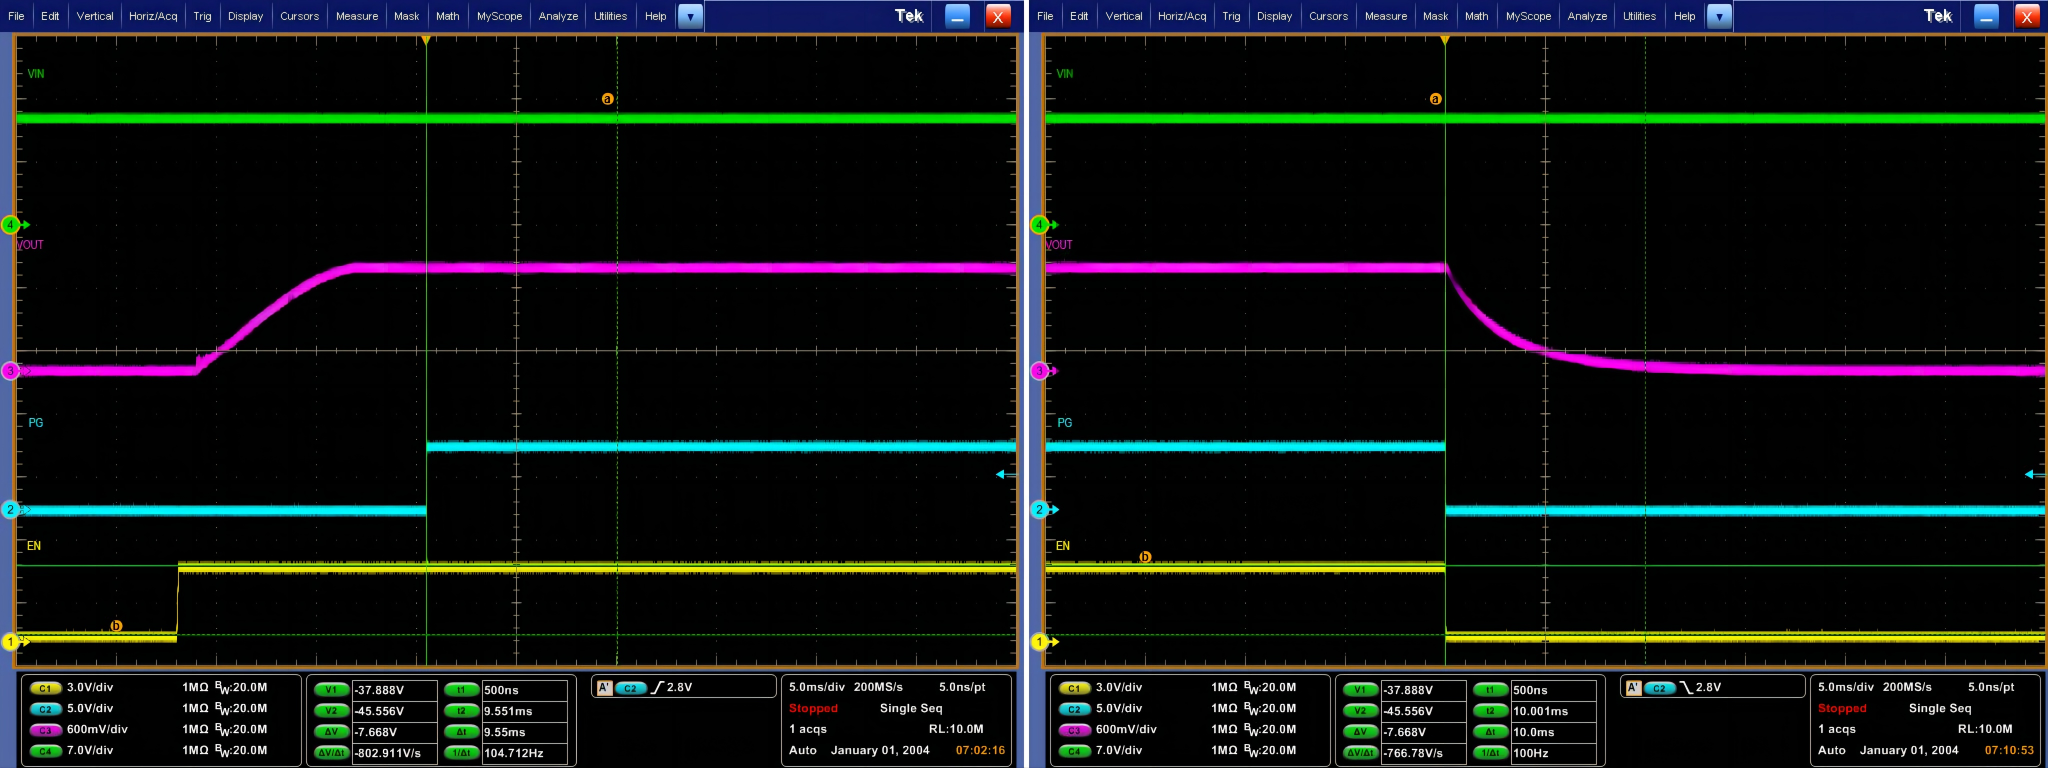
Task: Click the C4 channel badge in right scope
Action: tap(1074, 751)
